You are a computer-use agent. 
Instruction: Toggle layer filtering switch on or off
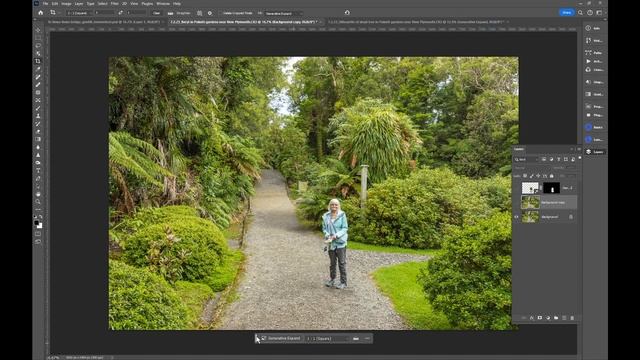pyautogui.click(x=580, y=158)
